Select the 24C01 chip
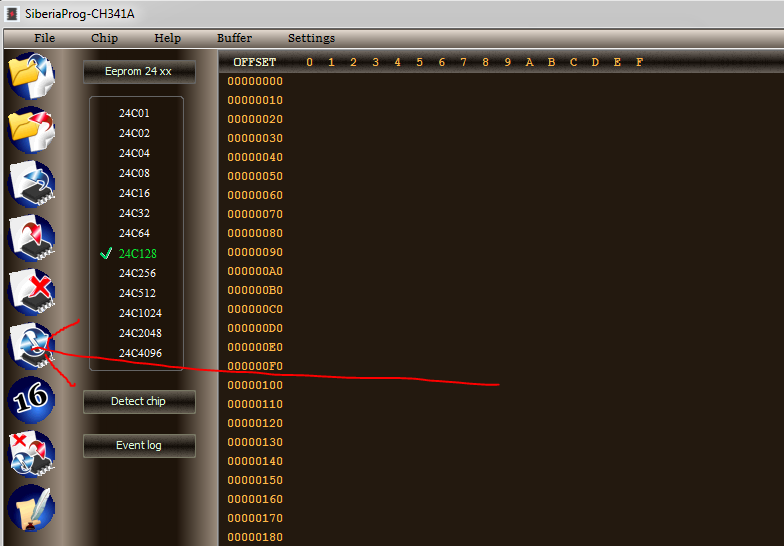The width and height of the screenshot is (784, 546). [134, 113]
